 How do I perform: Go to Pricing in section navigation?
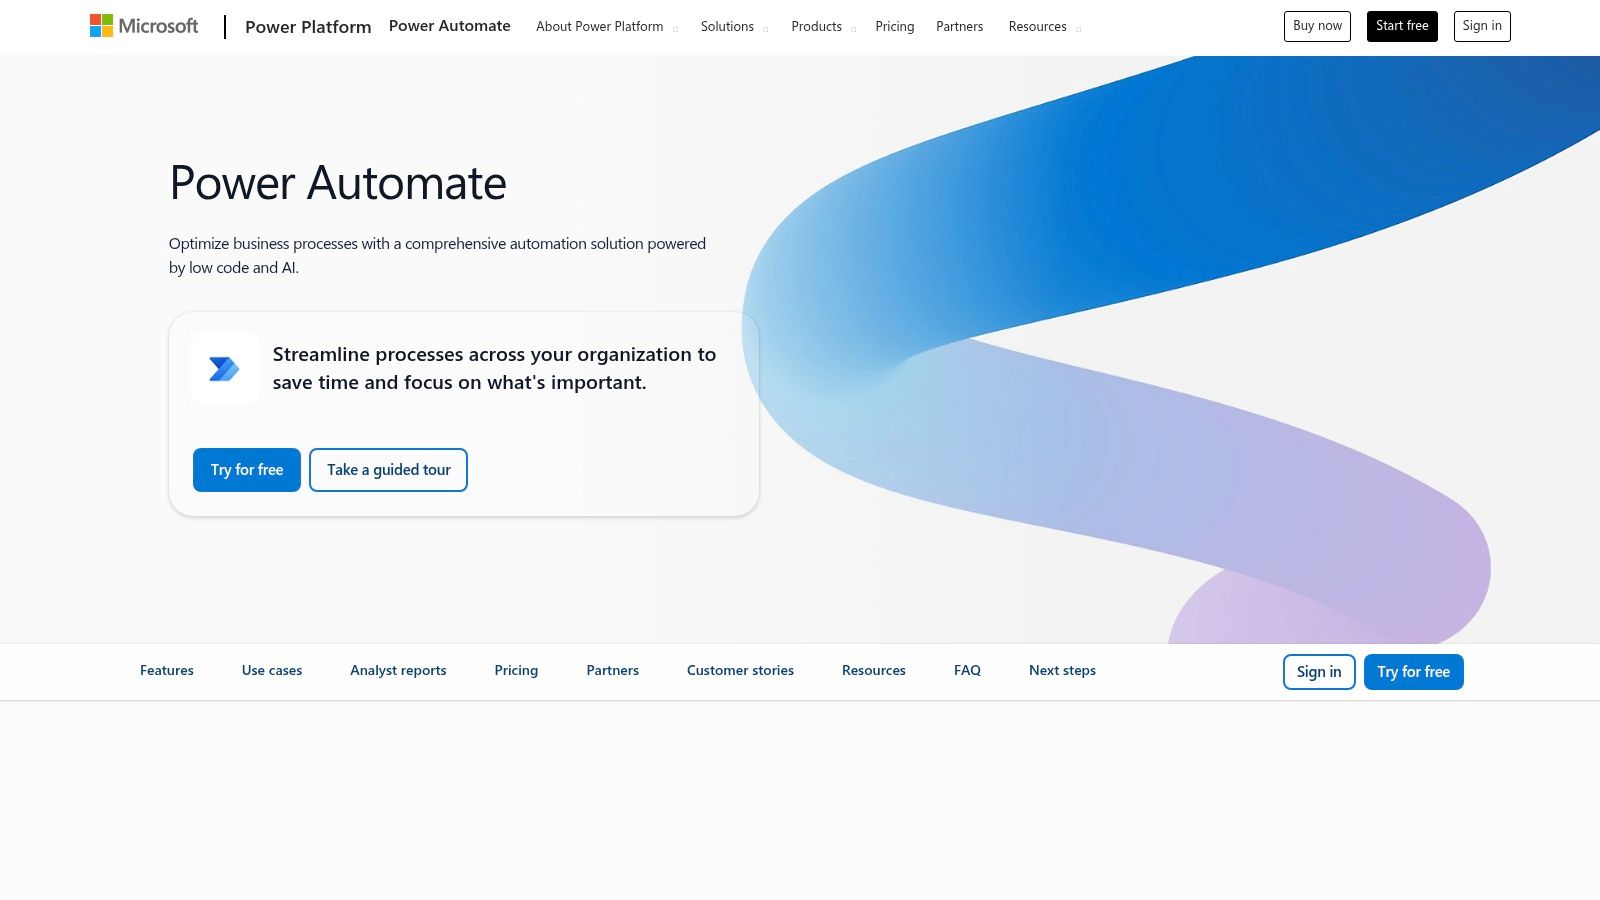[x=516, y=671]
